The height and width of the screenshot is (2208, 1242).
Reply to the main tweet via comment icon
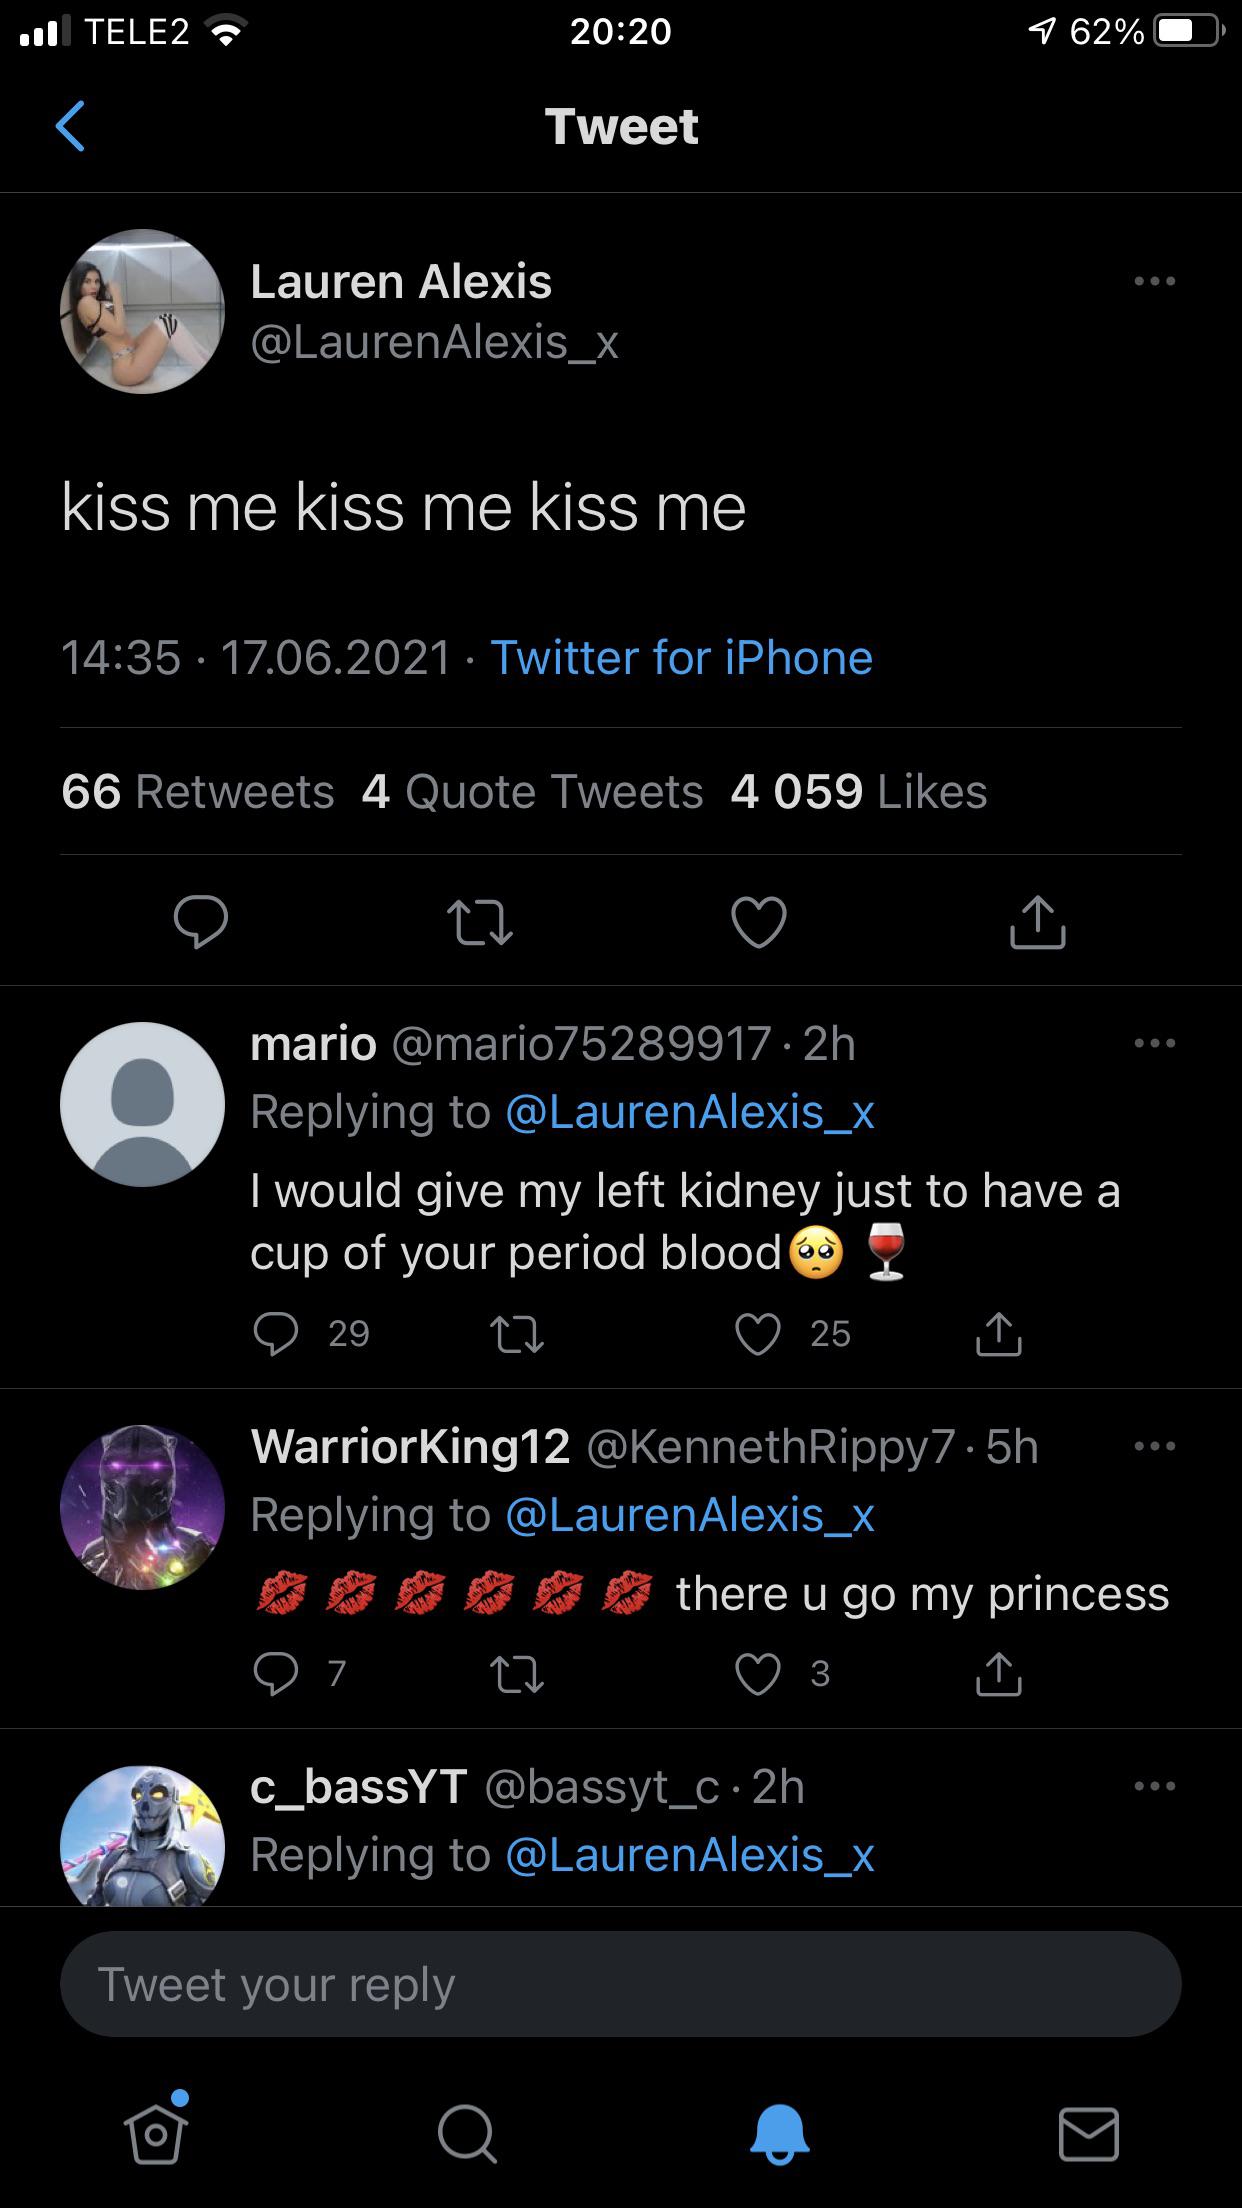click(201, 922)
